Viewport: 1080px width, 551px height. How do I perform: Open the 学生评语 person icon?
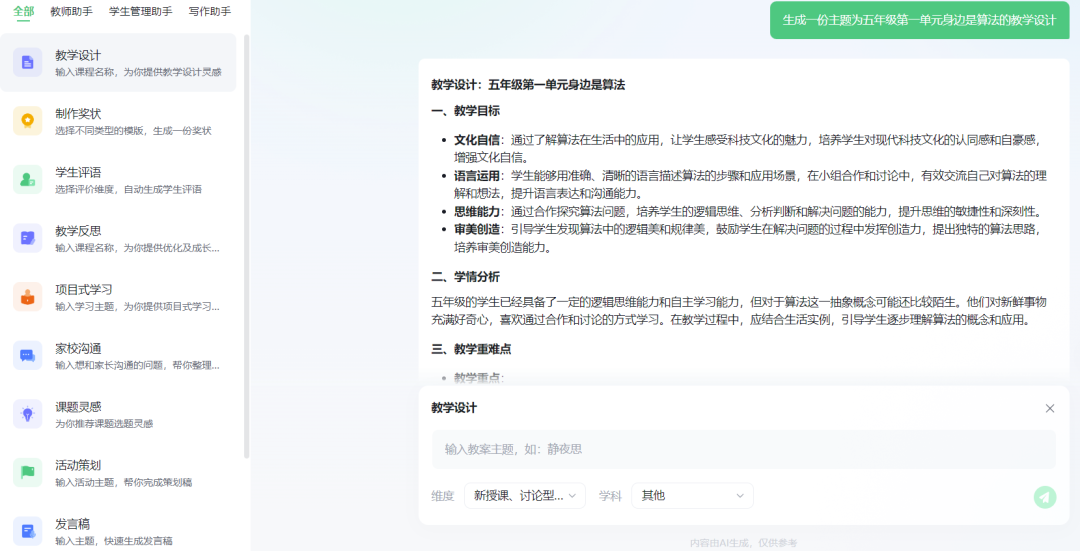click(28, 180)
